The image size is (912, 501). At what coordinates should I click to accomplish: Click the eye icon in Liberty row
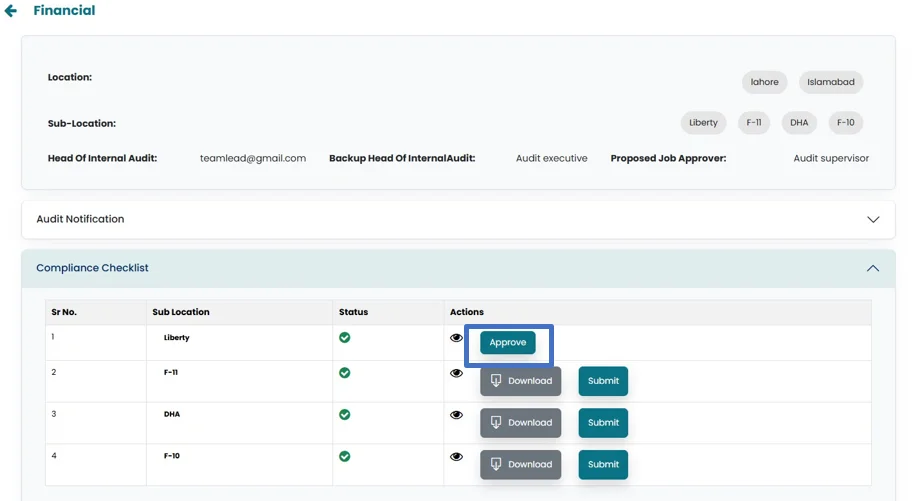(457, 338)
